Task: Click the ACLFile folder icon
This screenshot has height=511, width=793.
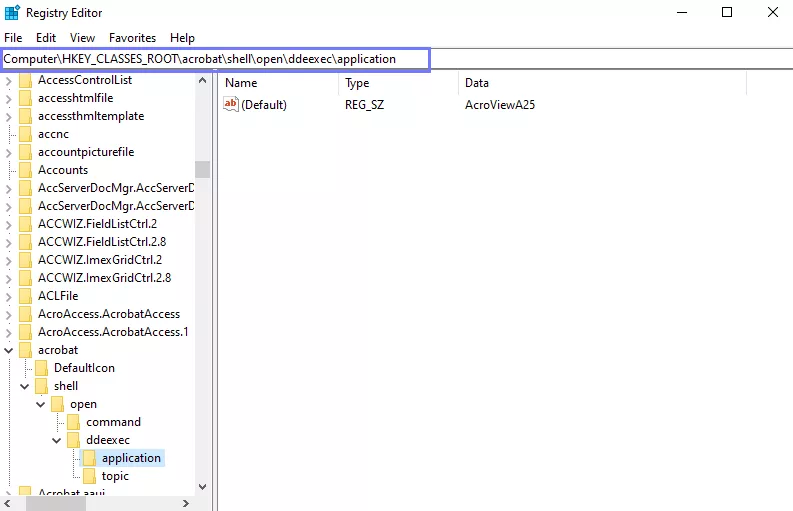Action: 25,296
